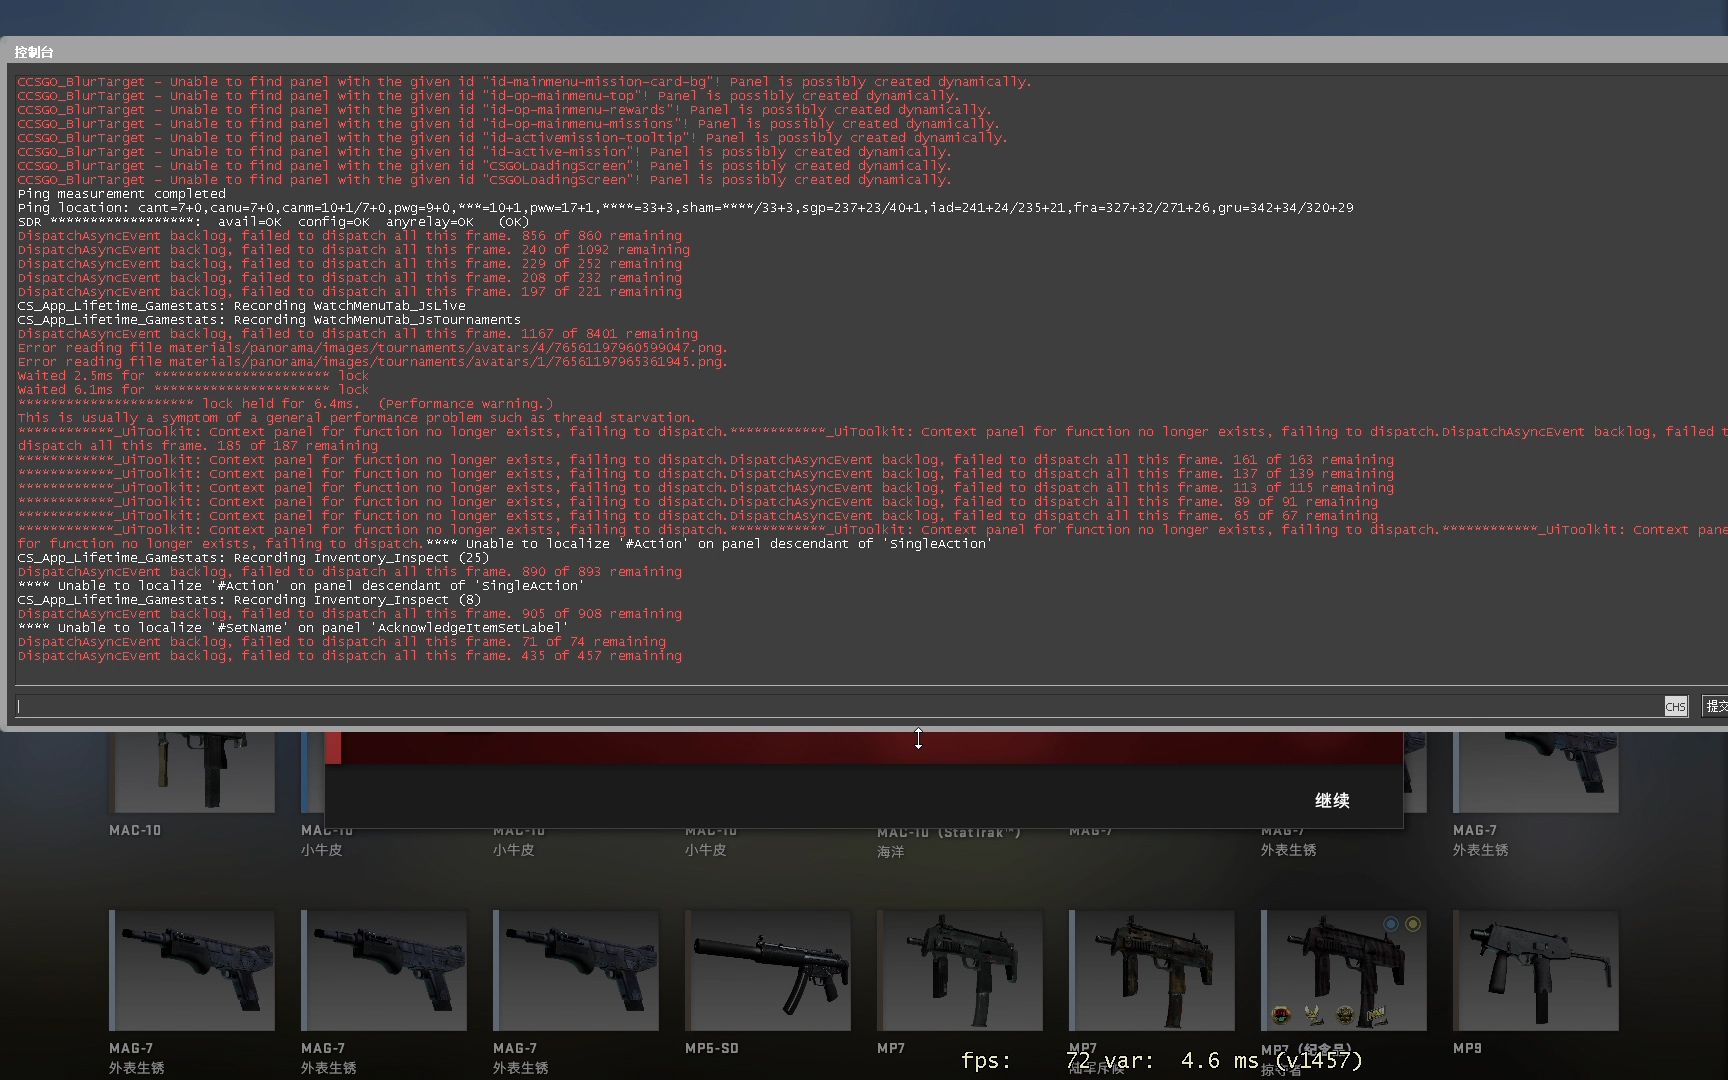This screenshot has height=1080, width=1728.
Task: Click the '71 of 74 remaining' error line
Action: [x=341, y=642]
